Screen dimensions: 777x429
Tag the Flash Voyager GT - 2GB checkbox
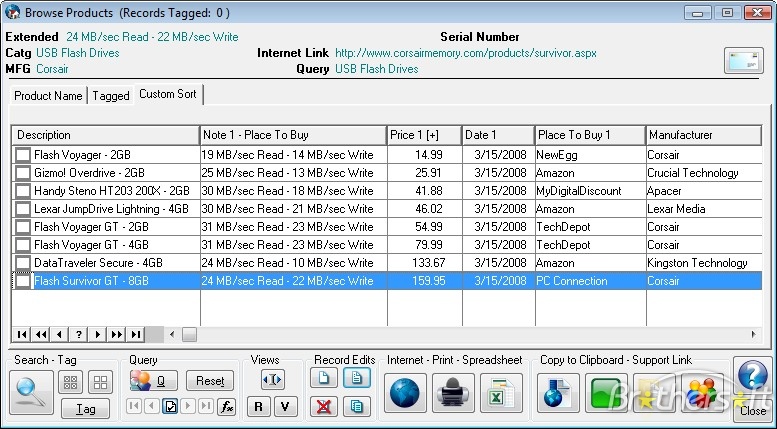[x=23, y=227]
